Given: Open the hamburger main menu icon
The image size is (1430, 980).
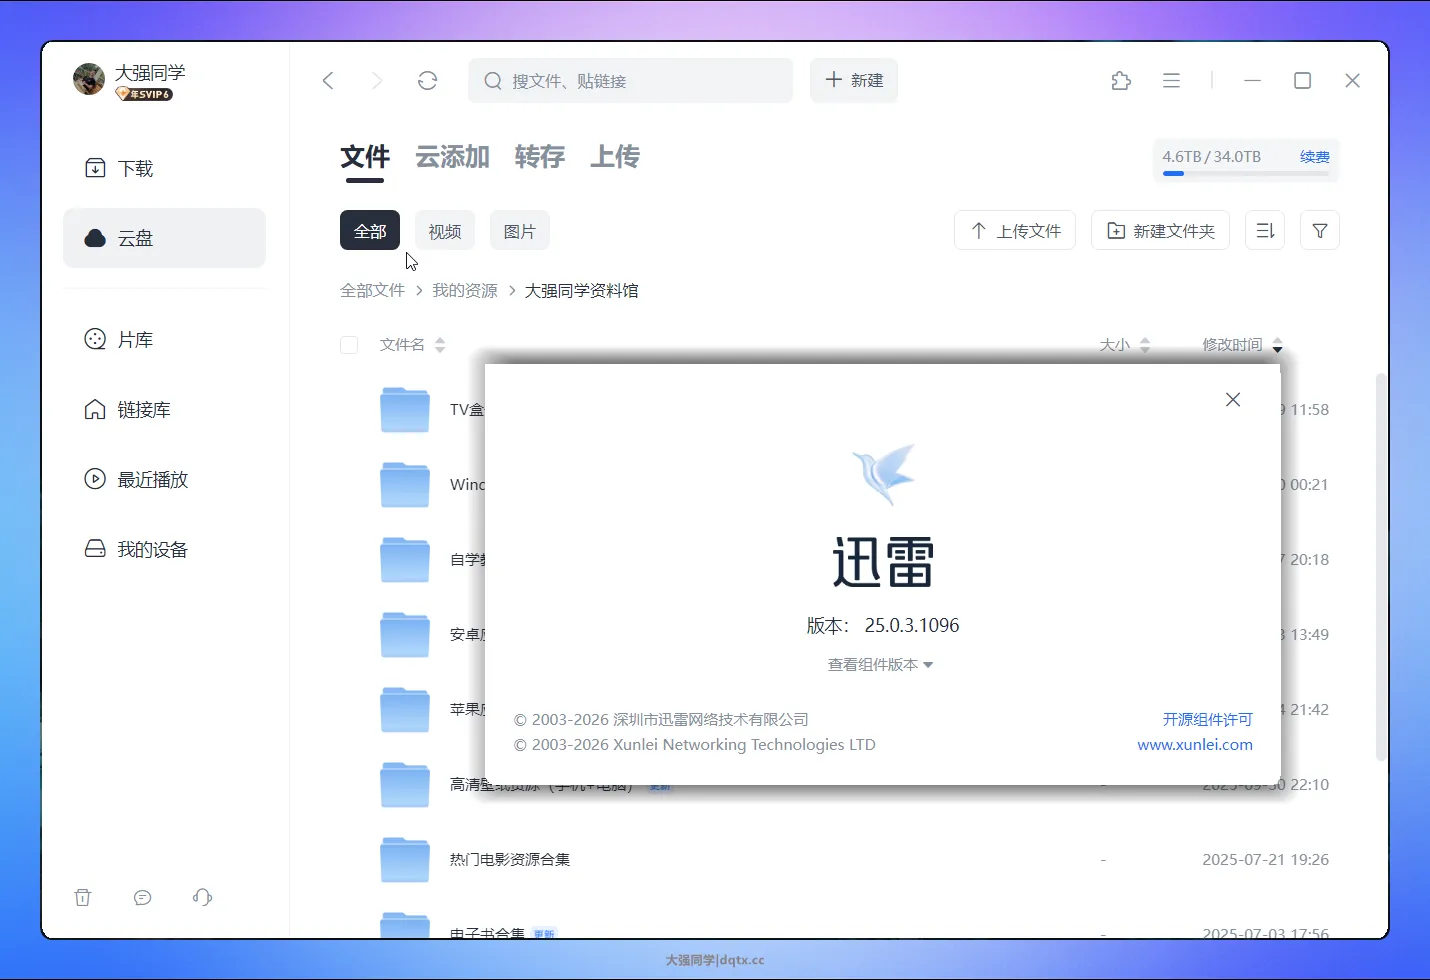Looking at the screenshot, I should (1171, 81).
